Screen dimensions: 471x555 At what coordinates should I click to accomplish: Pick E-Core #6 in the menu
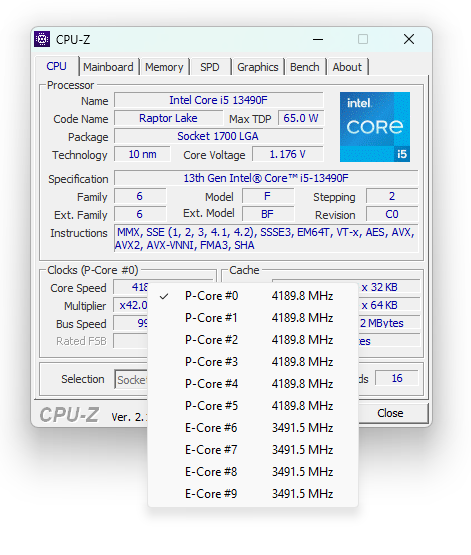[x=253, y=428]
